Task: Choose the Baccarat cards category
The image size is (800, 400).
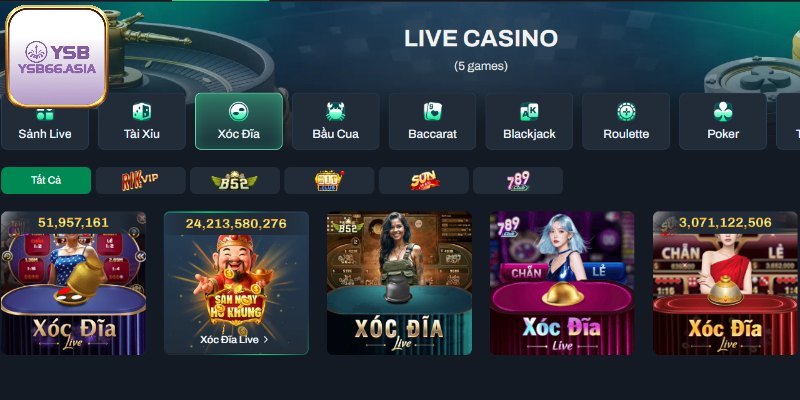Action: click(x=432, y=121)
